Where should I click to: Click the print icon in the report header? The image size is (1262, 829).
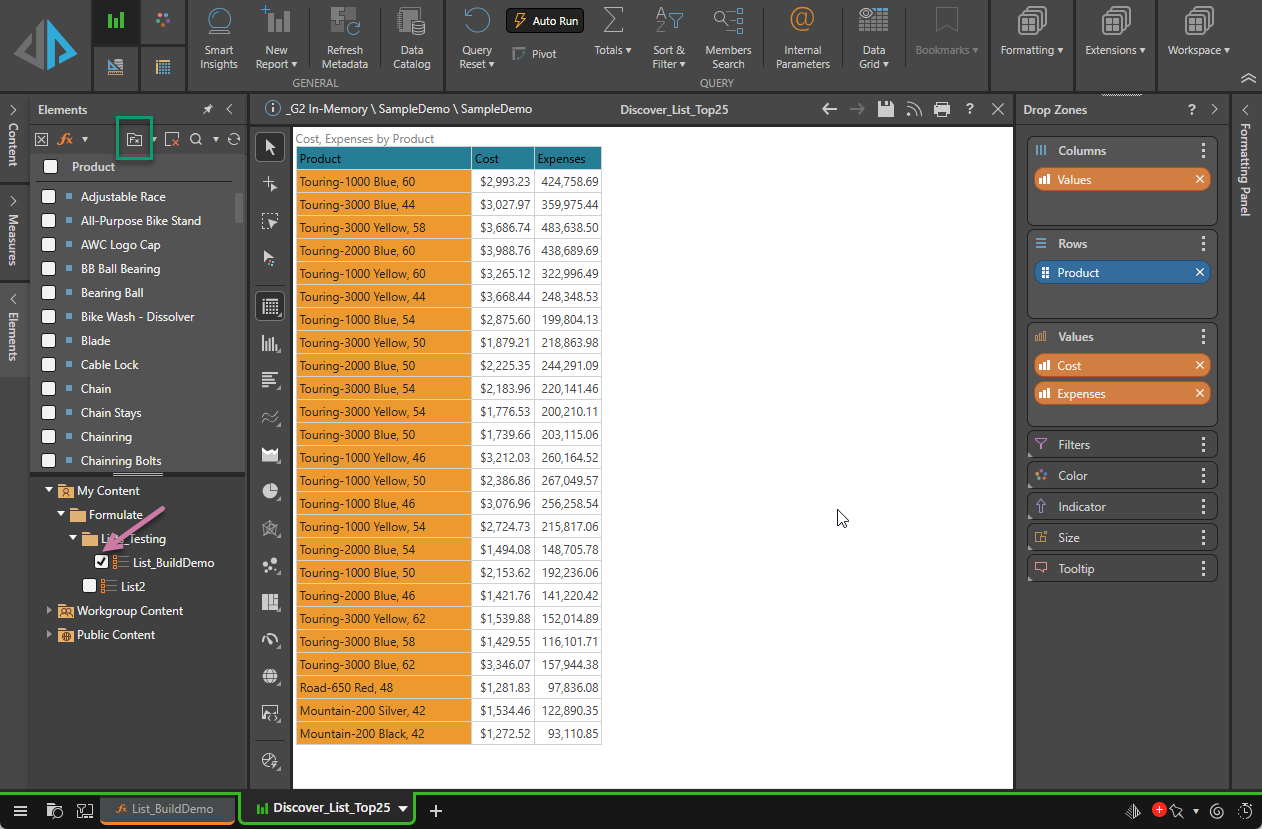941,109
